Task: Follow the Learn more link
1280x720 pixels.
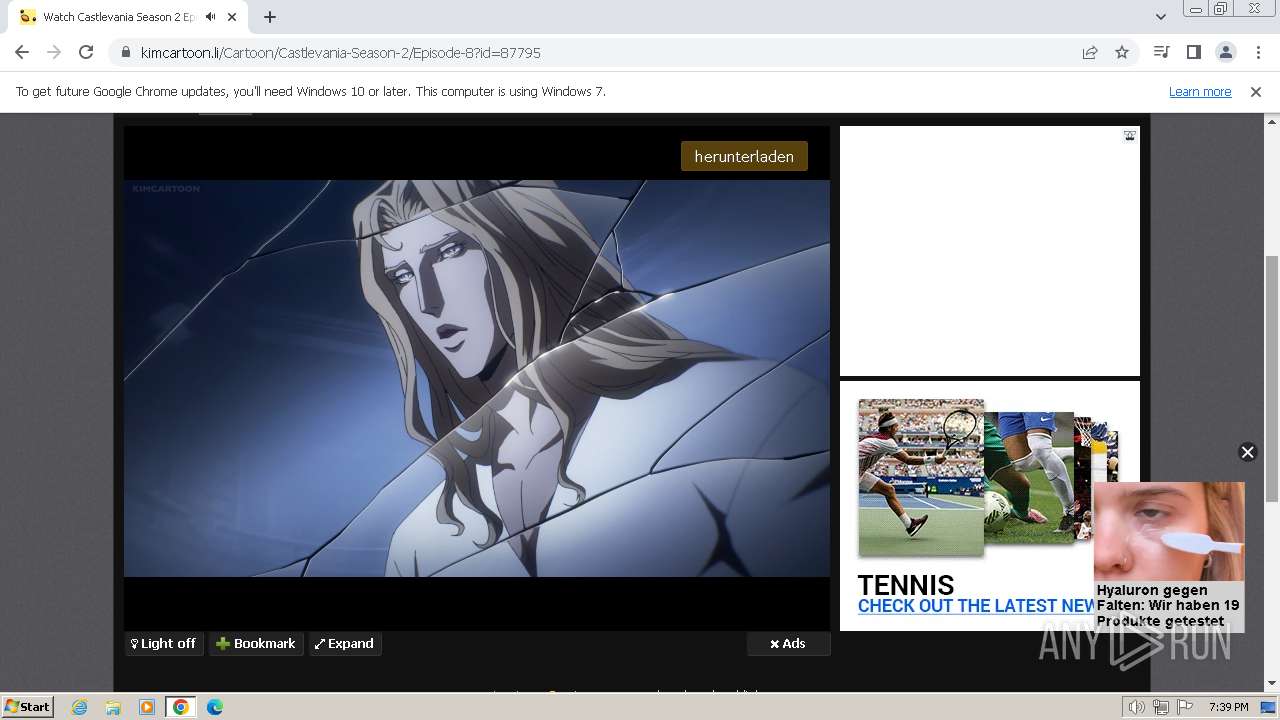Action: pos(1200,92)
